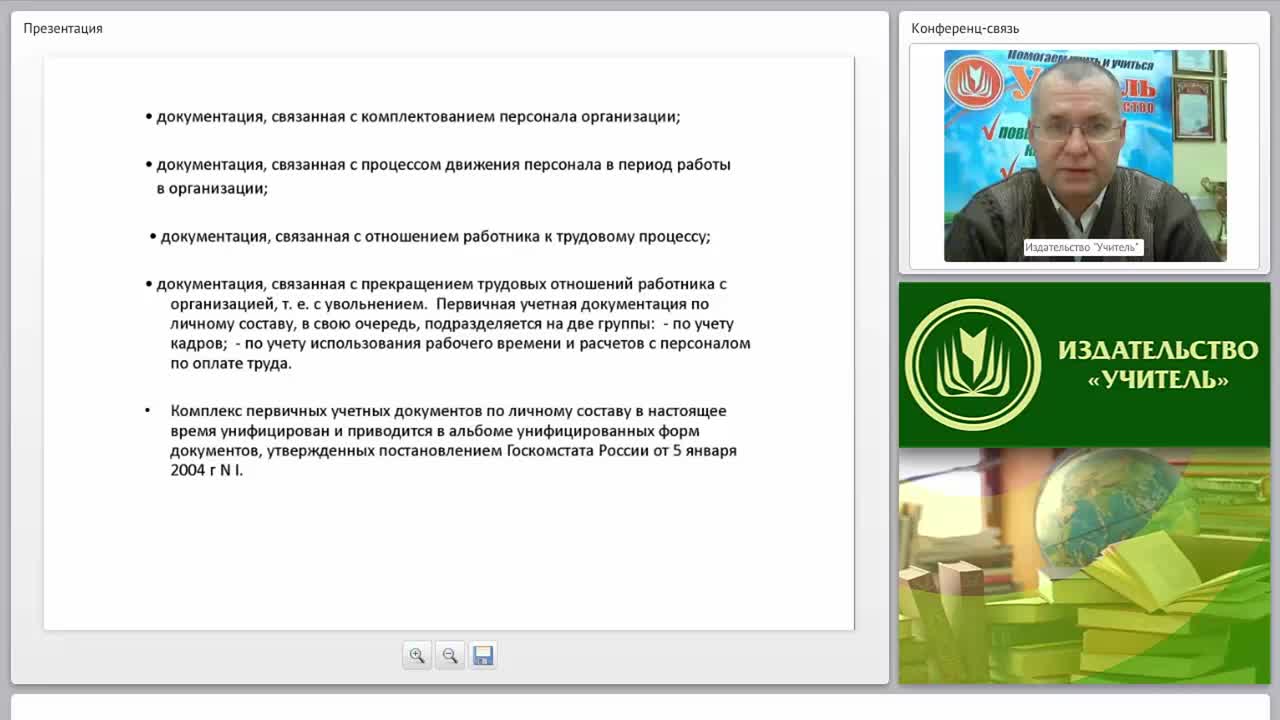1280x720 pixels.
Task: Click the presenter's webcam video
Action: pos(1085,156)
